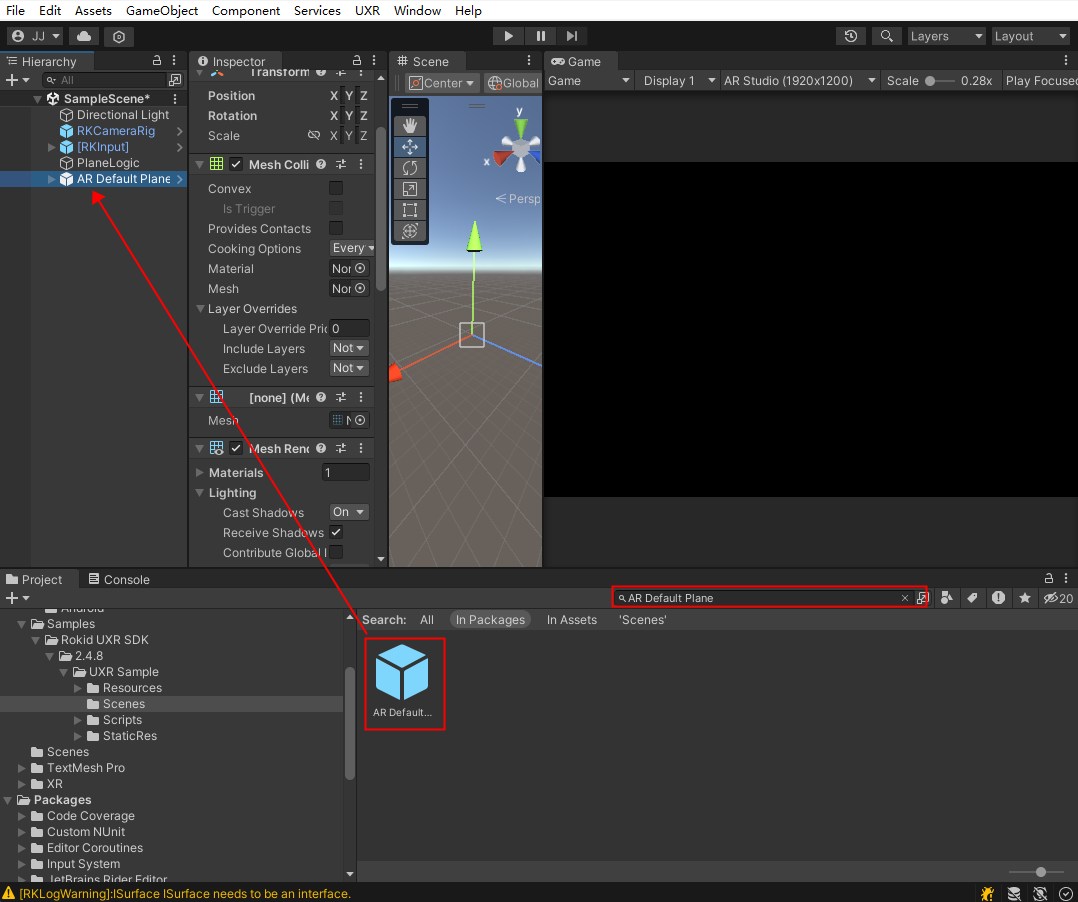The image size is (1078, 902).
Task: Click the 'Scenes' search filter token
Action: tap(643, 620)
